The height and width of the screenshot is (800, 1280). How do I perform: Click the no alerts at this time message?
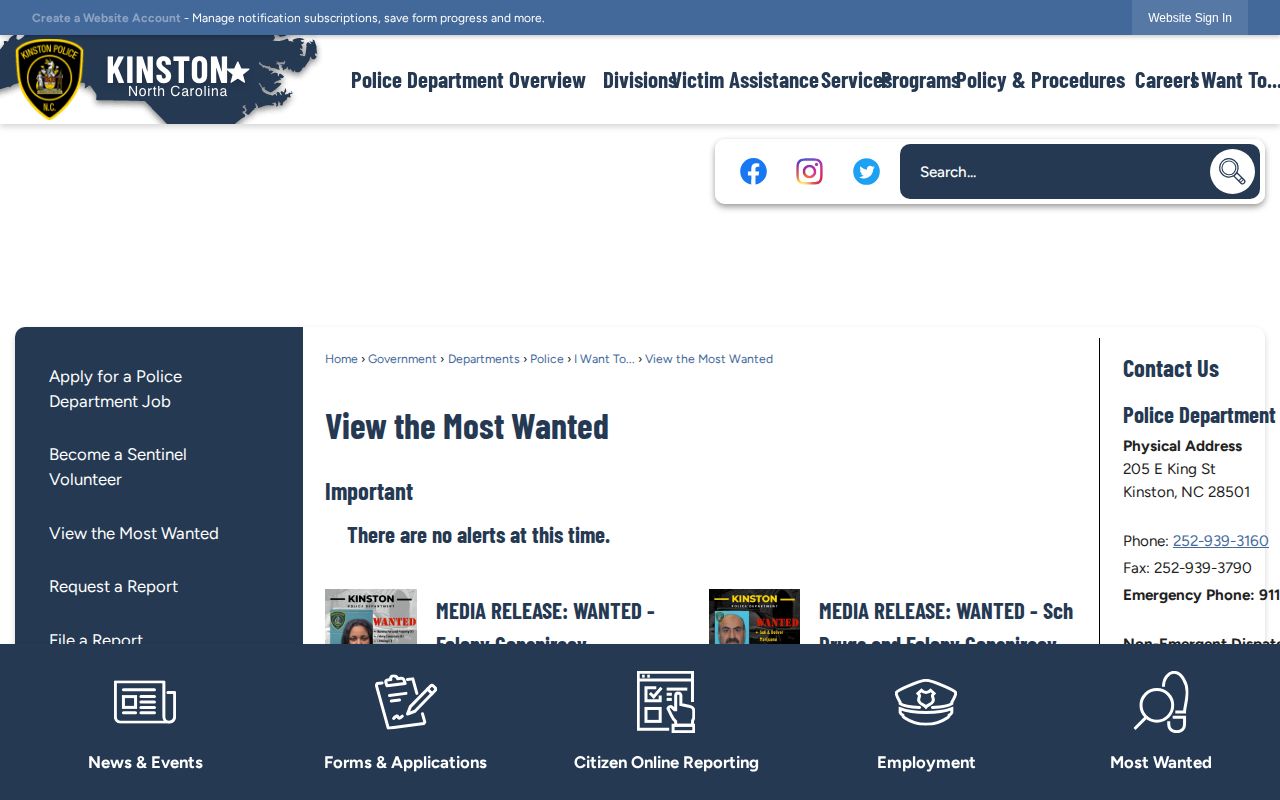tap(478, 535)
